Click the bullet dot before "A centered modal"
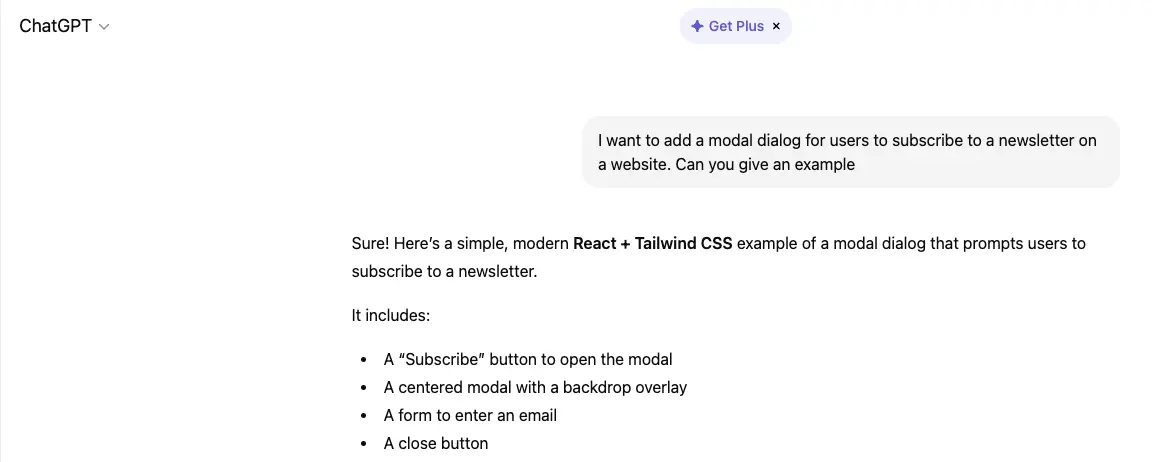This screenshot has width=1152, height=462. coord(363,388)
